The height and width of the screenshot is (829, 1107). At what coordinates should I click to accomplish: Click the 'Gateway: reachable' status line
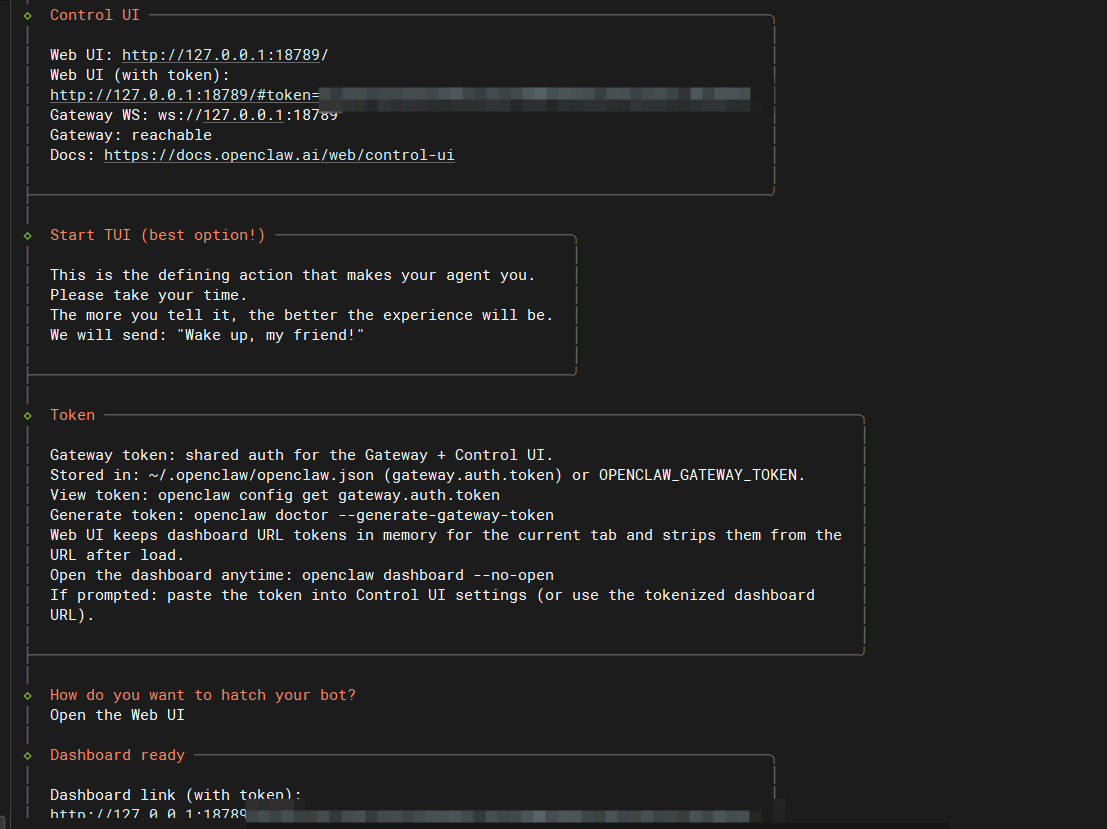(131, 135)
